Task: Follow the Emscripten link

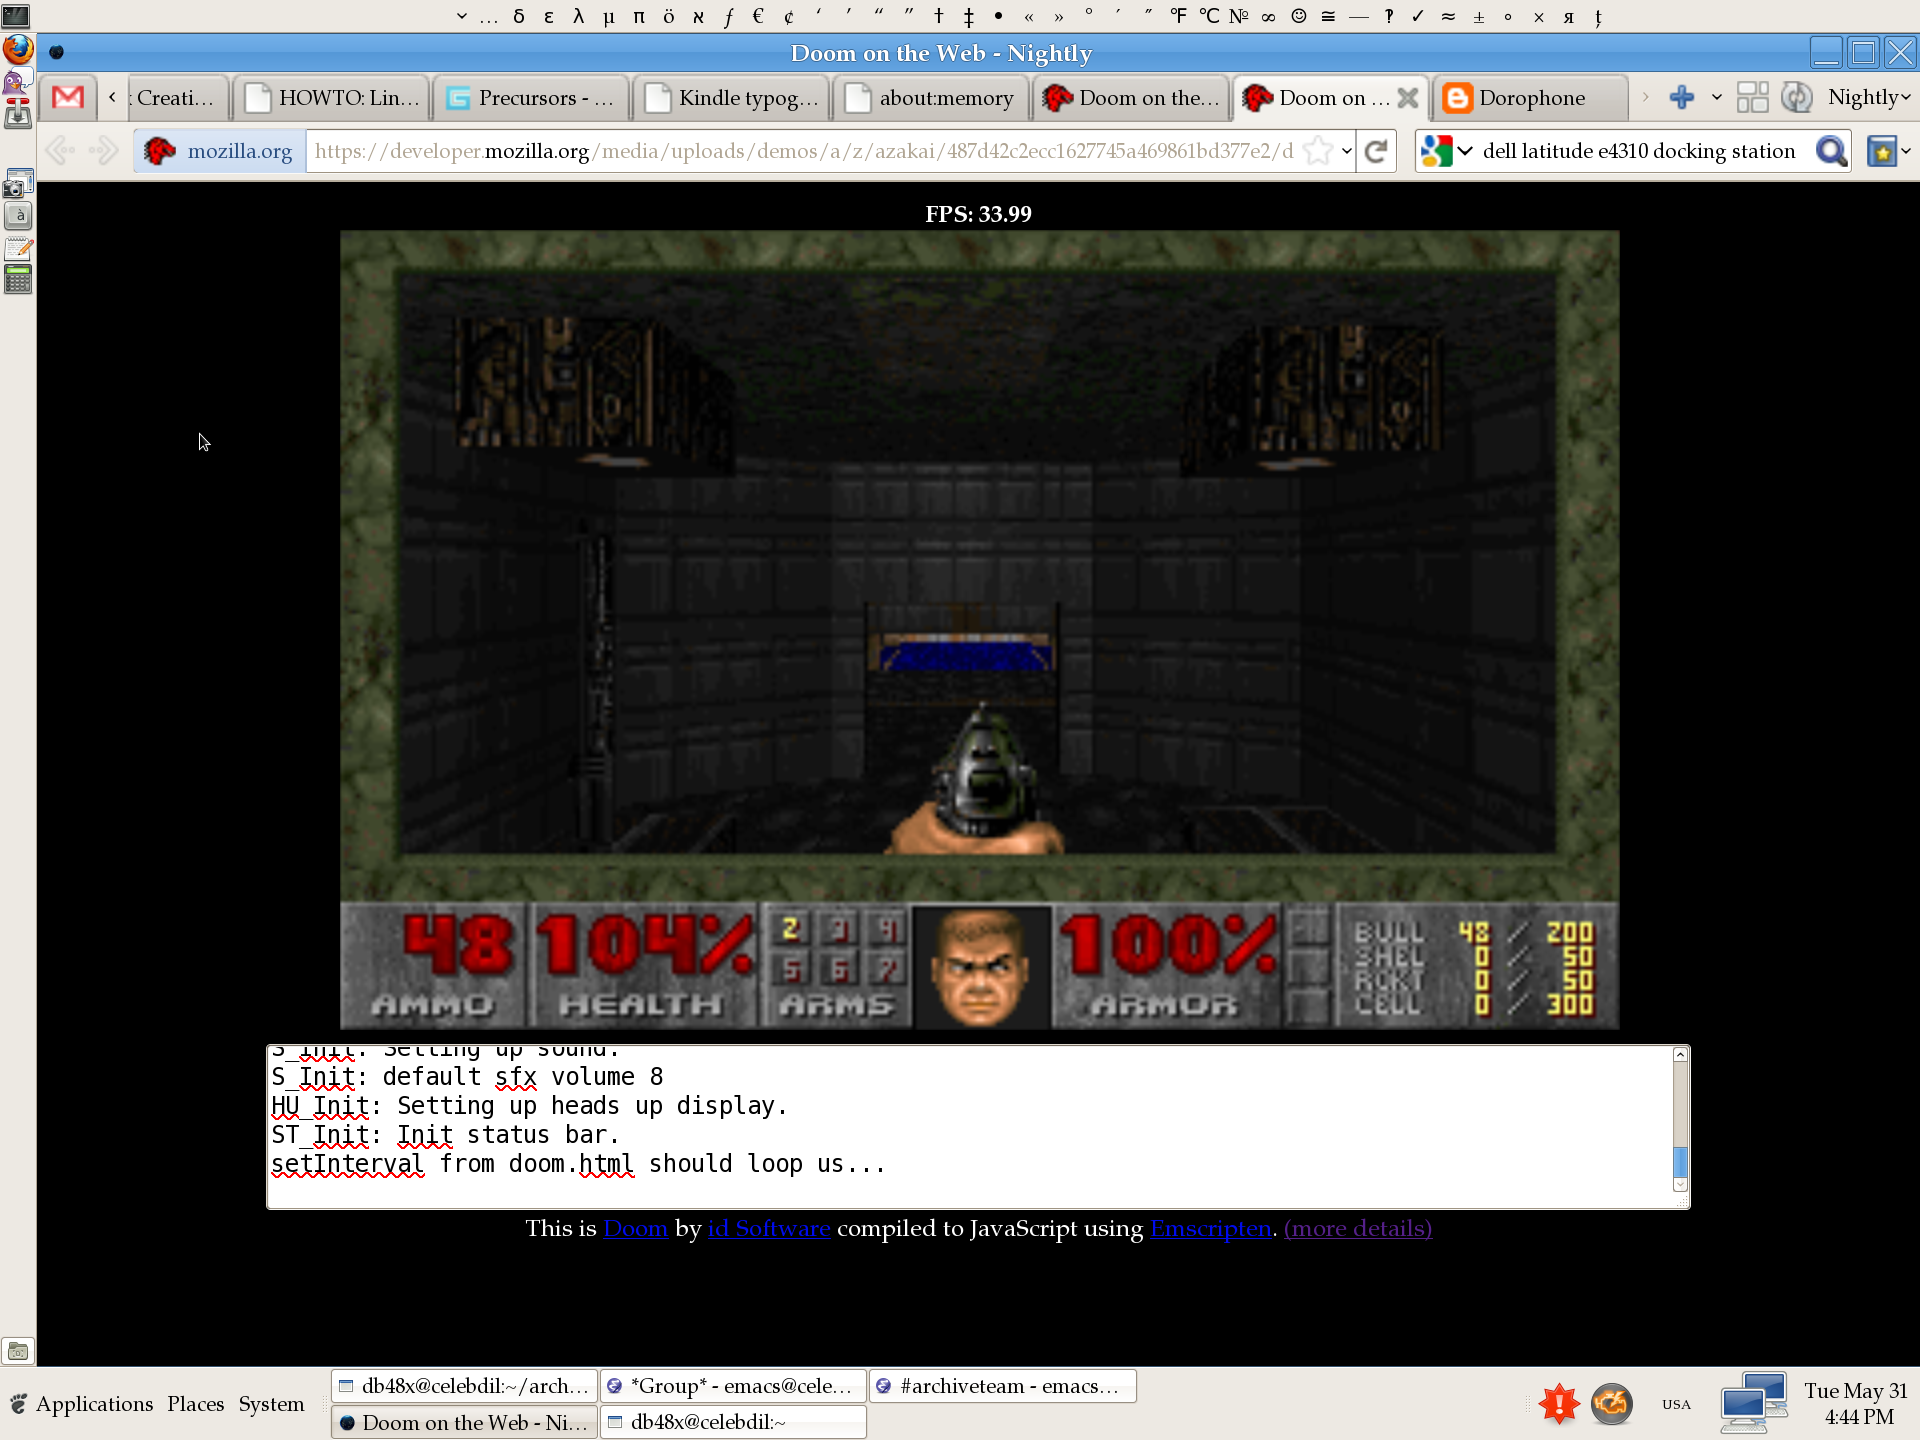Action: (1211, 1228)
